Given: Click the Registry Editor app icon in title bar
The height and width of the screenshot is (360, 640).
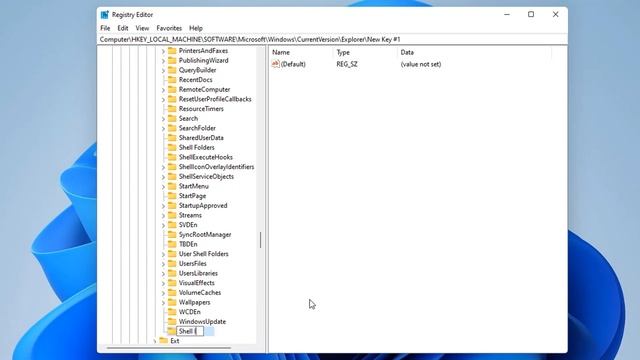Looking at the screenshot, I should tap(105, 15).
